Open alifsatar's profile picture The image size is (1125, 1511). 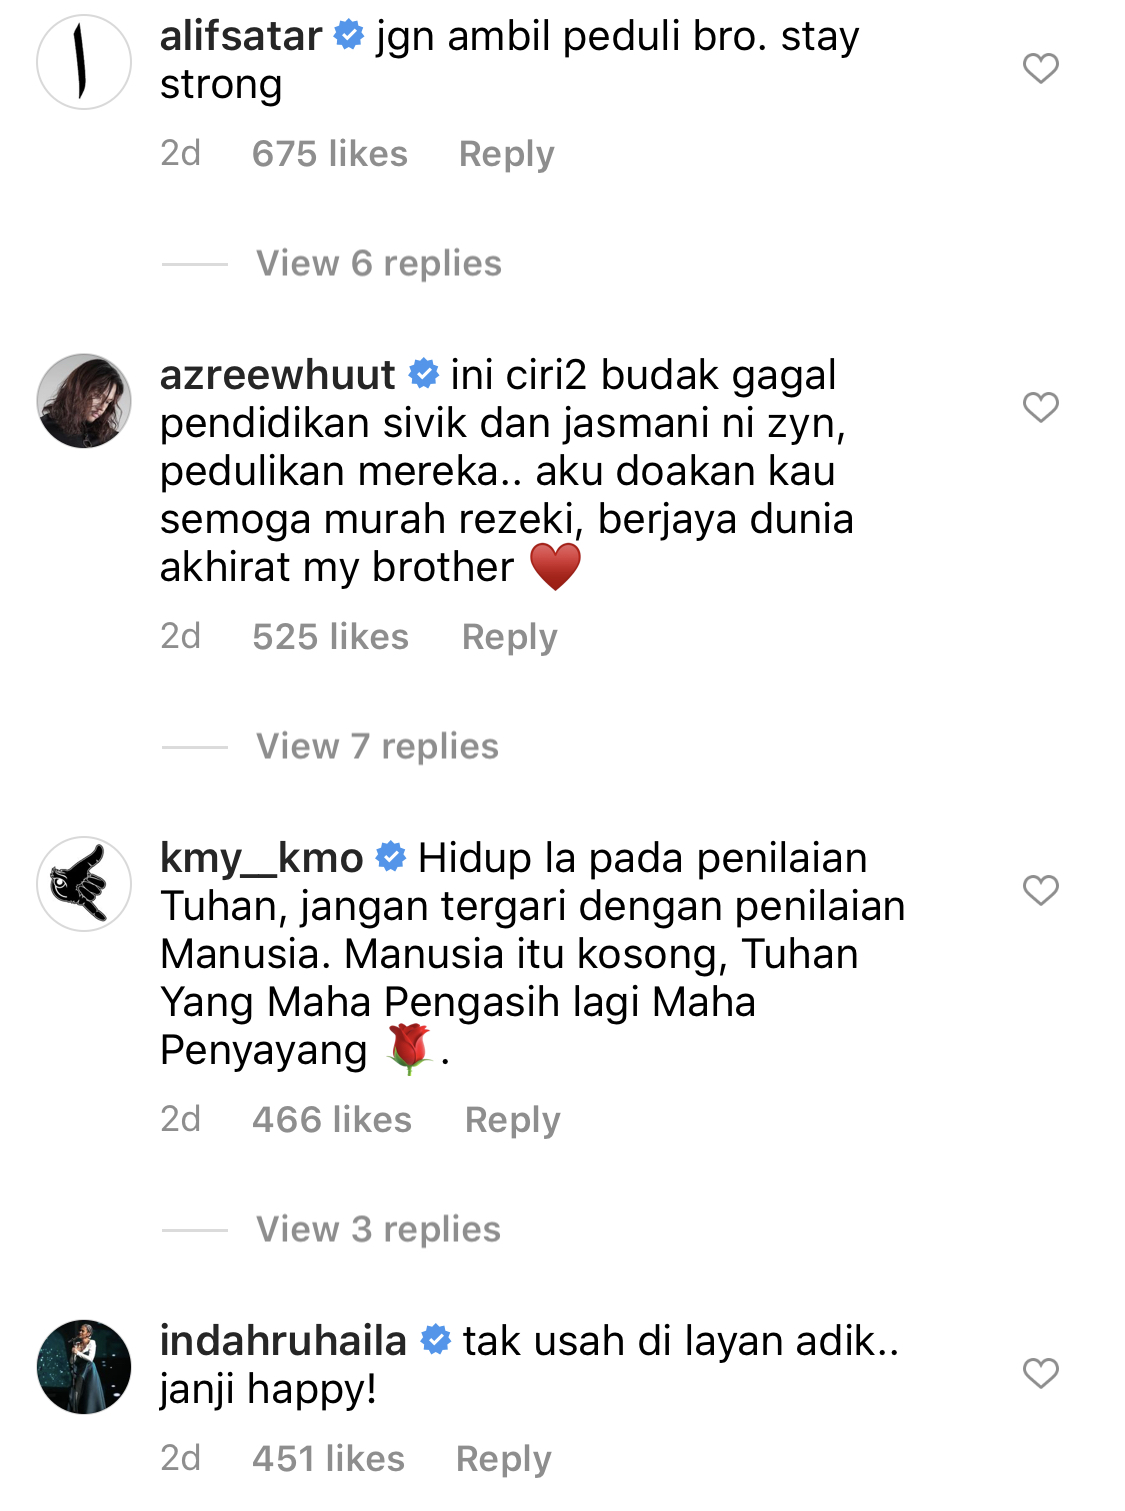84,62
